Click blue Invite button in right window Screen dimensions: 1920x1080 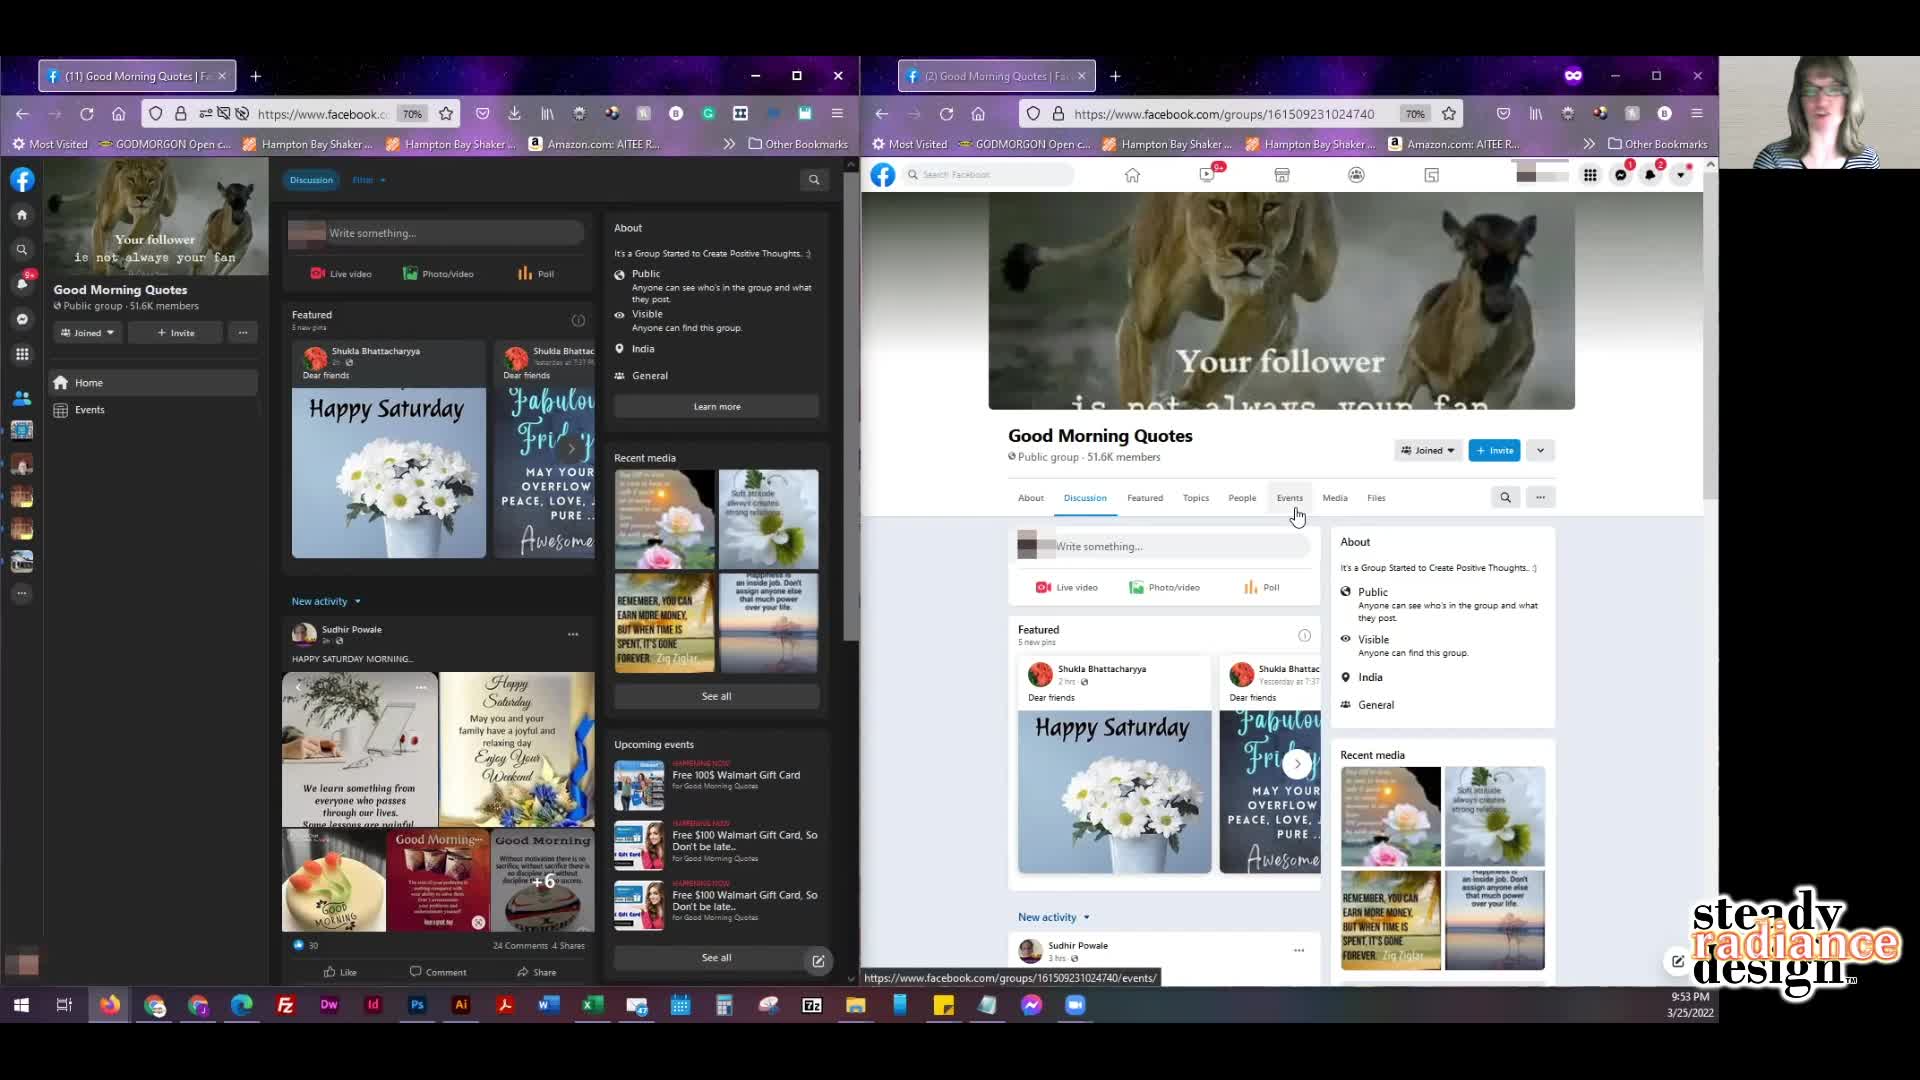pyautogui.click(x=1494, y=451)
